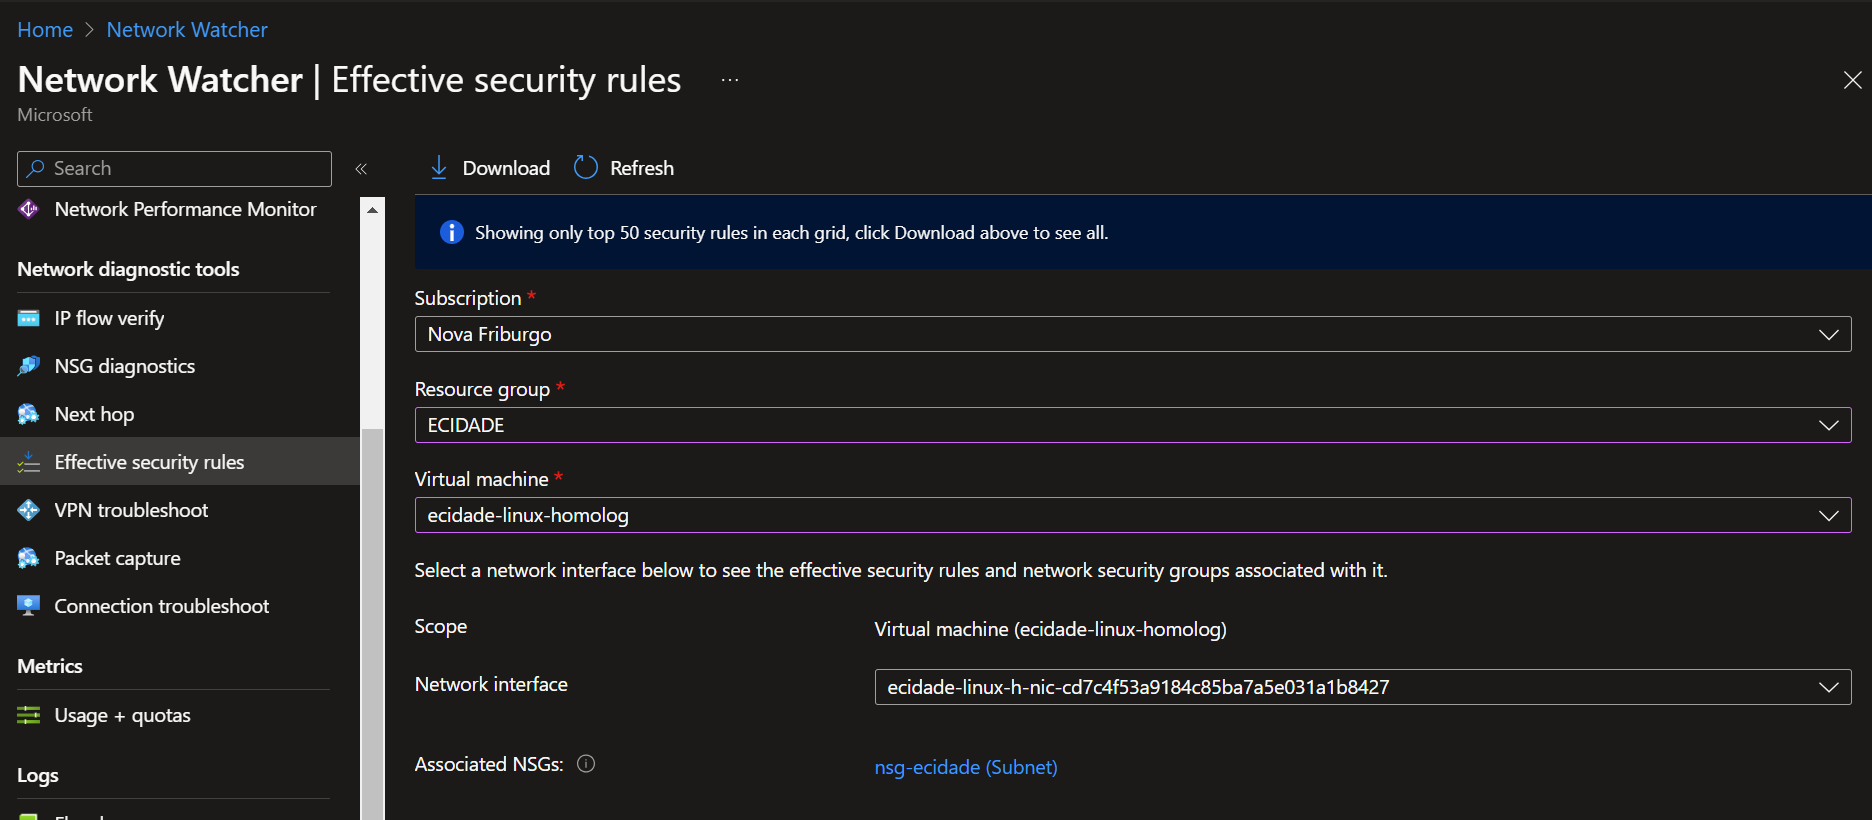Click the IP flow verify icon

pyautogui.click(x=29, y=318)
